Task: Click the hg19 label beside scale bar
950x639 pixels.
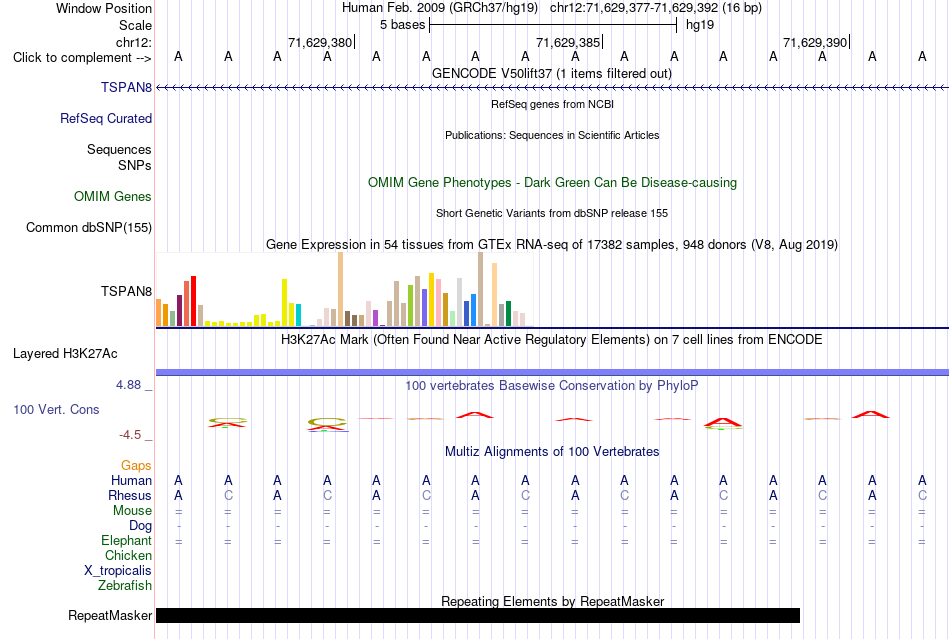Action: point(700,25)
